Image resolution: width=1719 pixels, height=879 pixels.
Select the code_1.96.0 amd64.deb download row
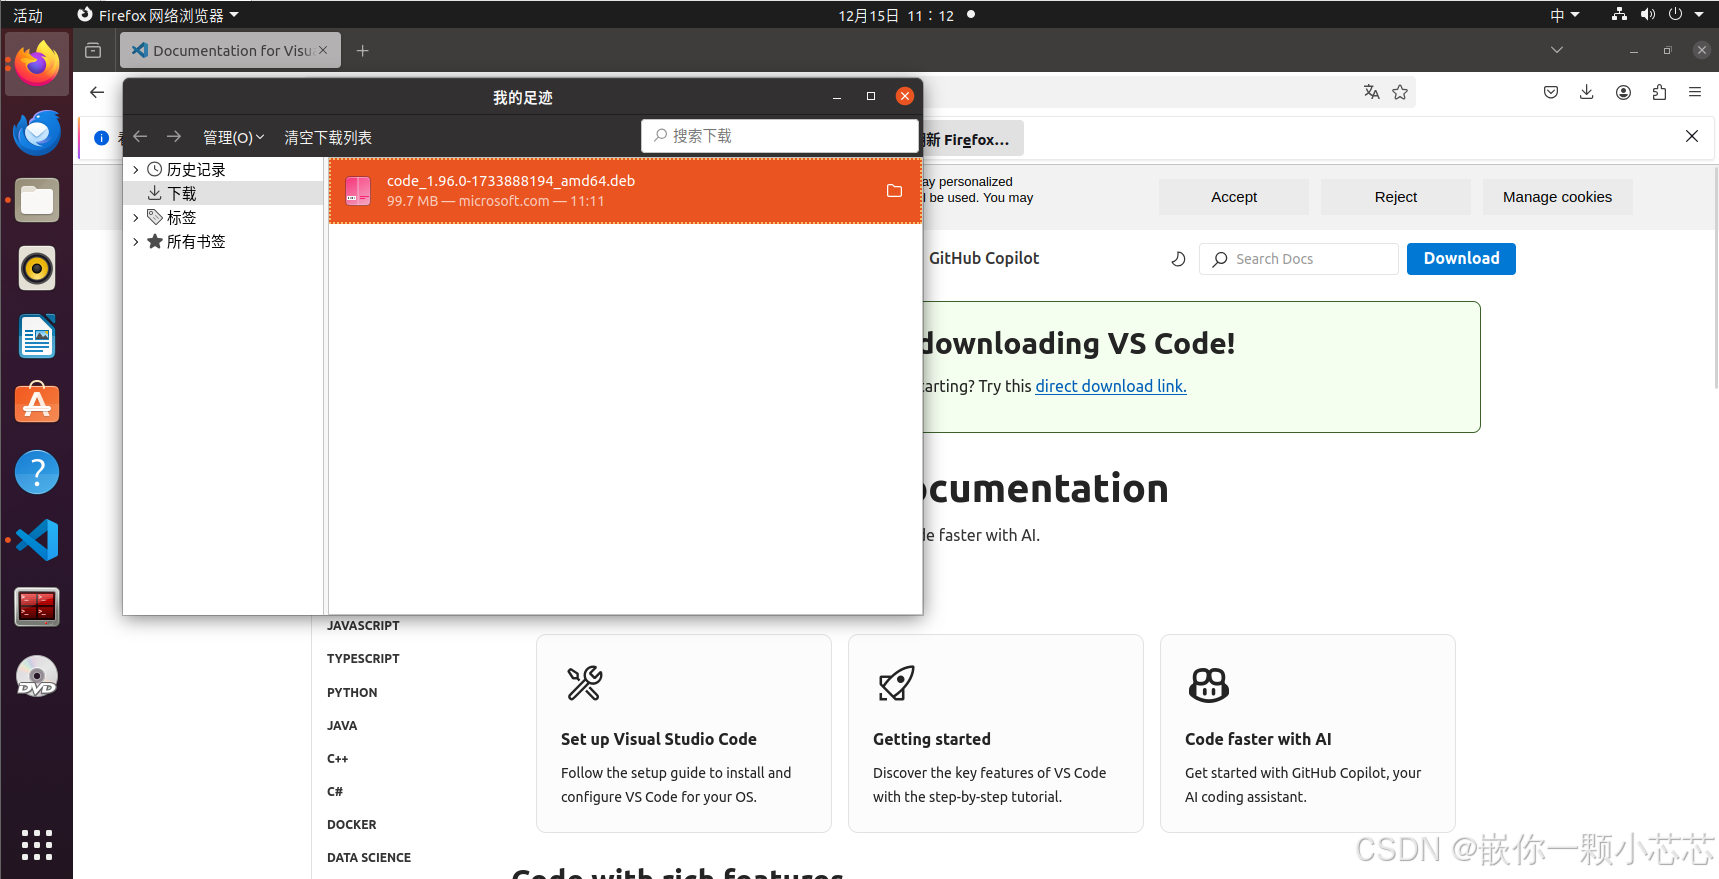(626, 190)
